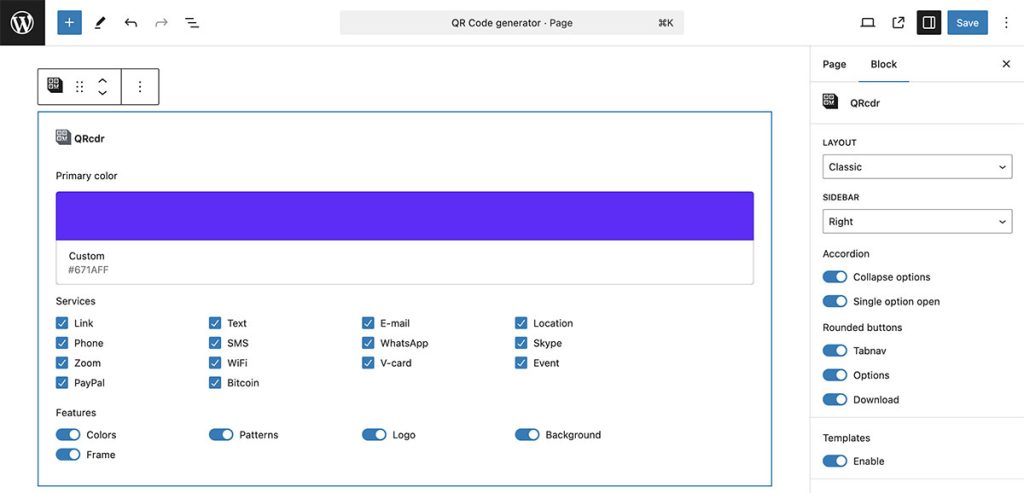Image resolution: width=1024 pixels, height=493 pixels.
Task: Switch to the Page tab
Action: [x=834, y=64]
